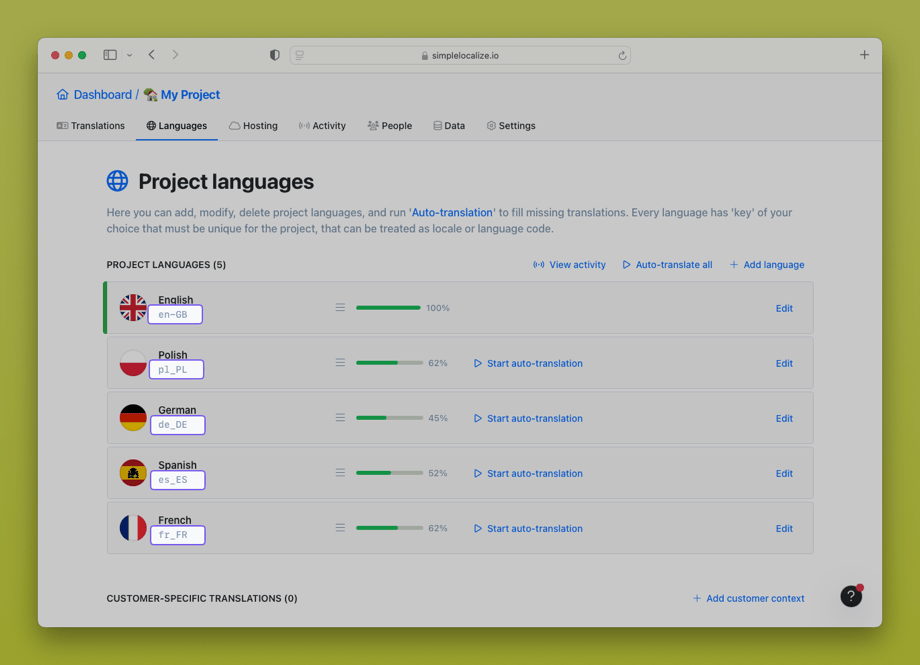Click the de_DE language key badge
The image size is (920, 665).
178,425
